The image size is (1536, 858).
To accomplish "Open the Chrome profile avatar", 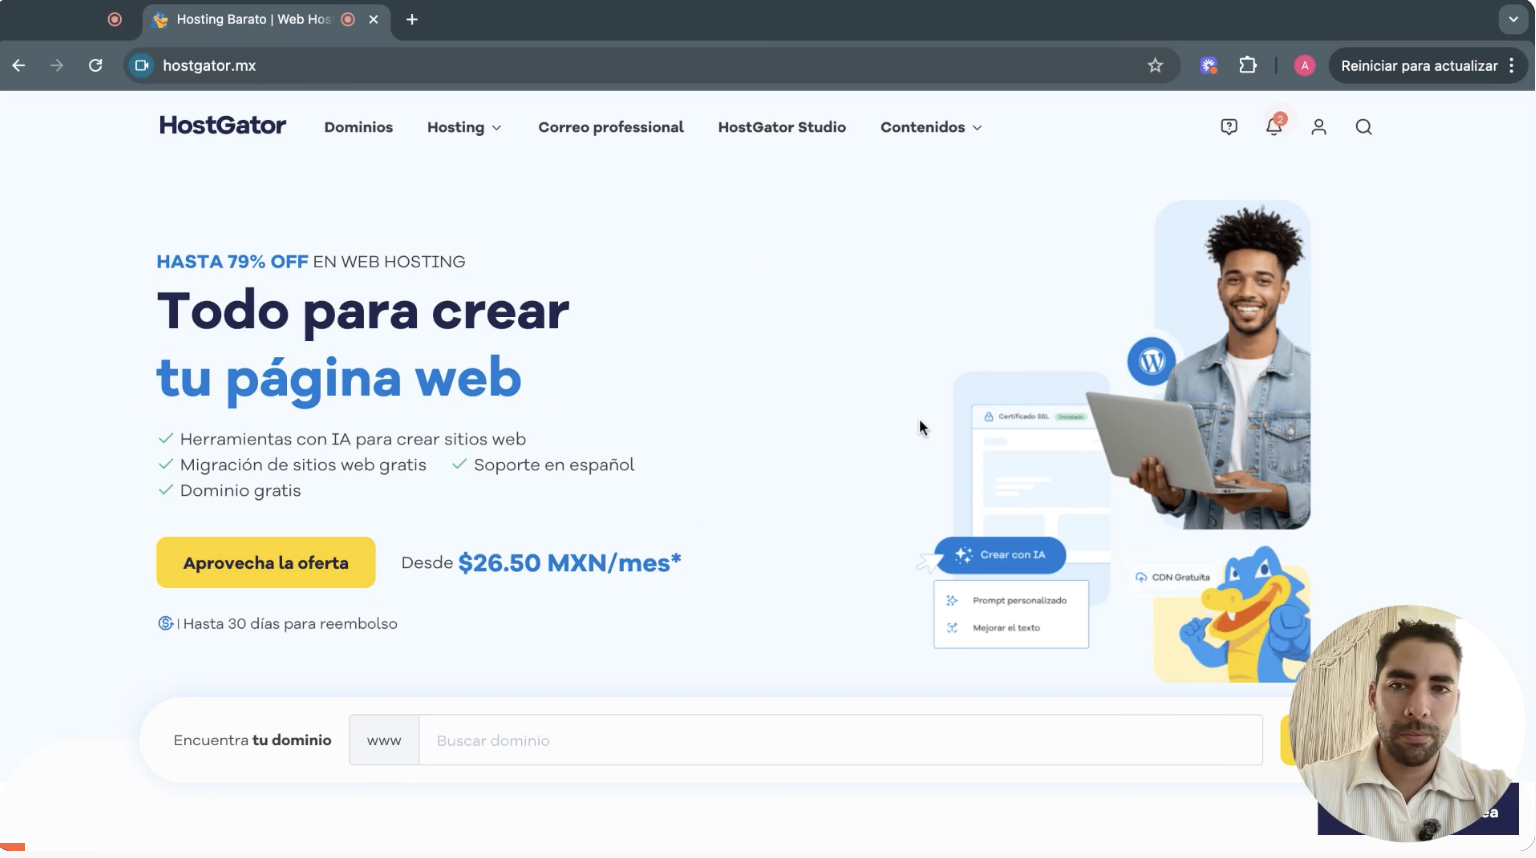I will 1304,66.
